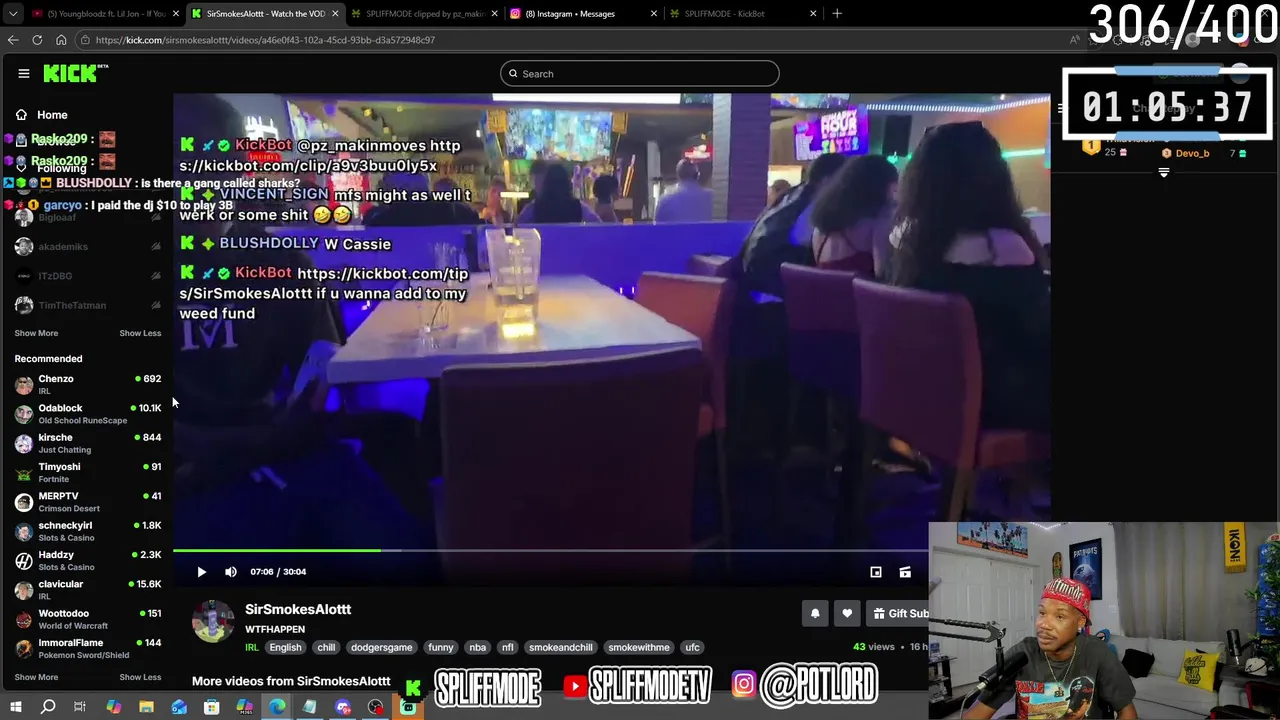Viewport: 1280px width, 720px height.
Task: Collapse Following list with Show Less
Action: [x=140, y=333]
